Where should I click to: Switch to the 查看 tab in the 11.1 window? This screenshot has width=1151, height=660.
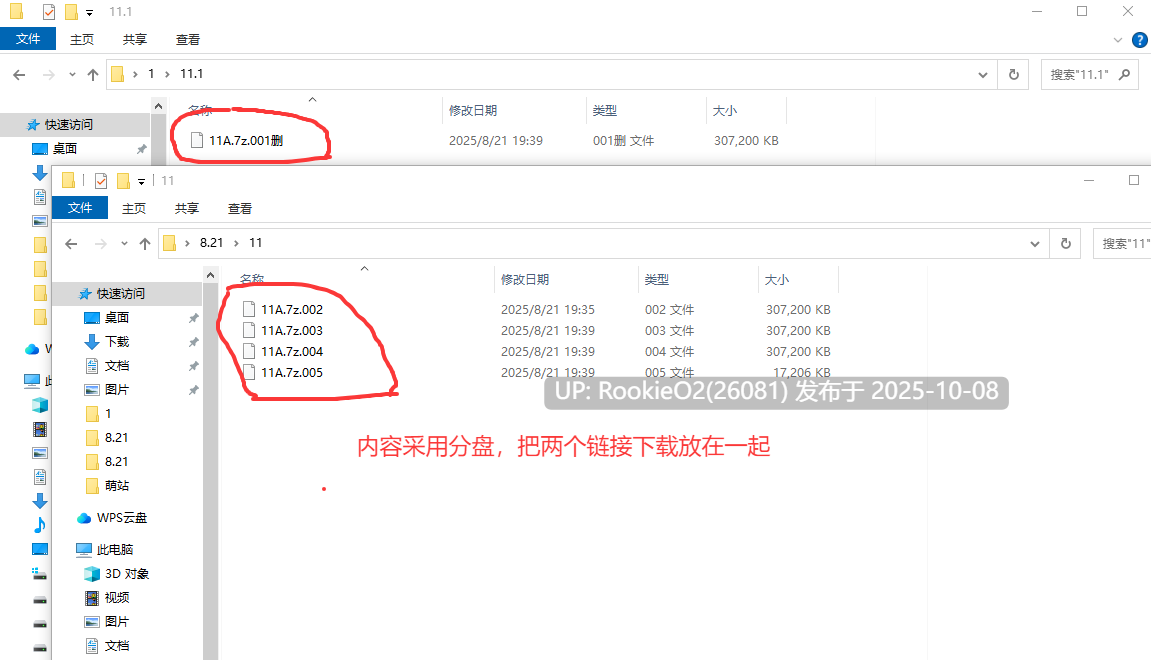point(187,40)
